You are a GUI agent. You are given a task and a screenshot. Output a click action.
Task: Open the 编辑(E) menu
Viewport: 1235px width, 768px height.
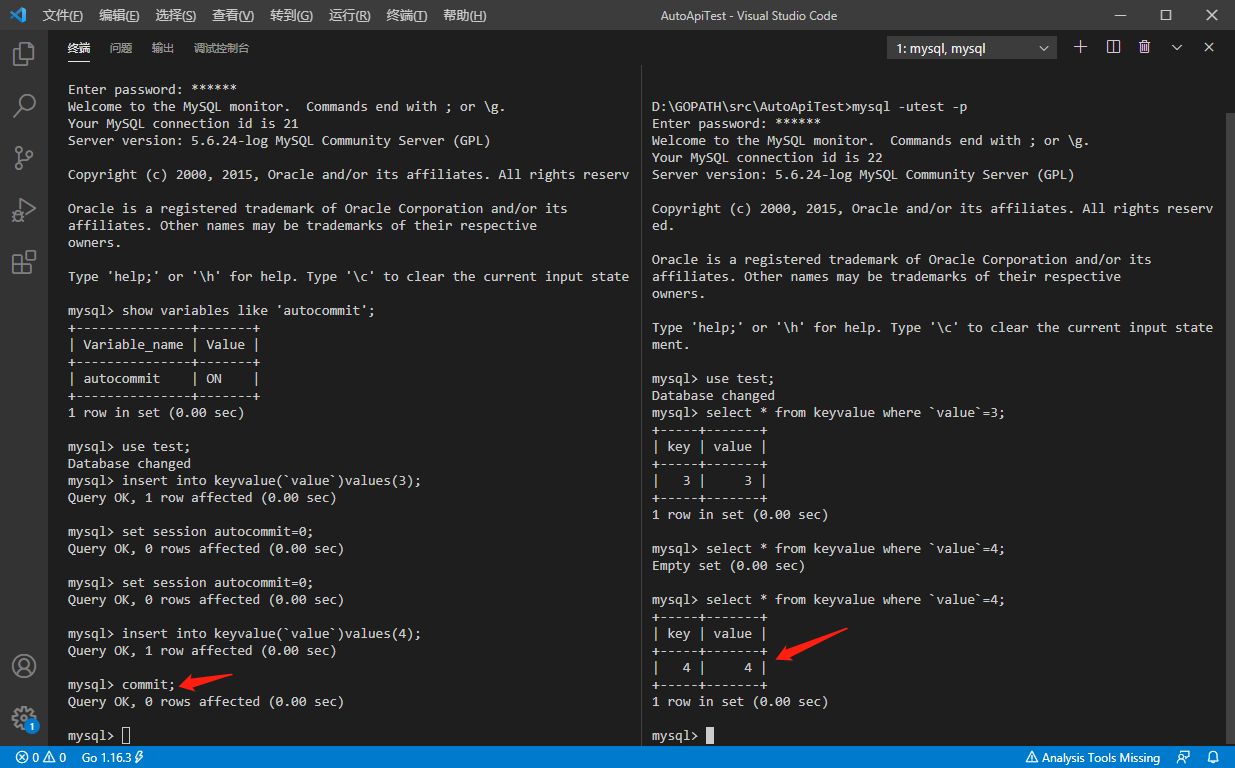pyautogui.click(x=119, y=15)
